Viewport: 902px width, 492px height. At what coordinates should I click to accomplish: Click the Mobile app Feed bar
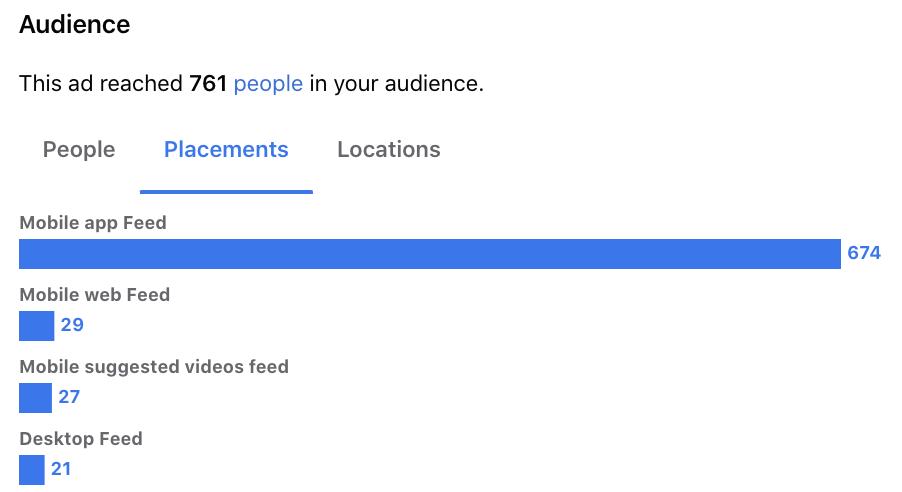pos(430,254)
